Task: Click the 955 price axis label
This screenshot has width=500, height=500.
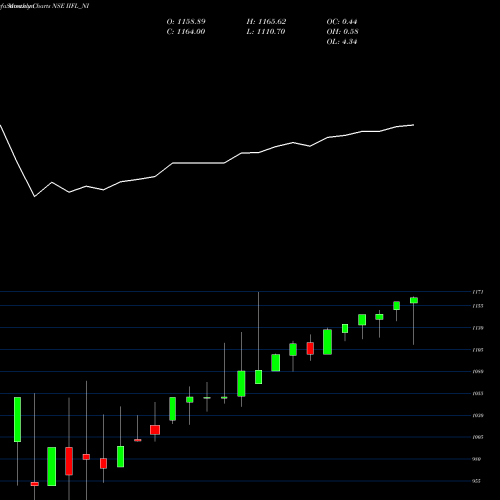Action: [x=477, y=481]
